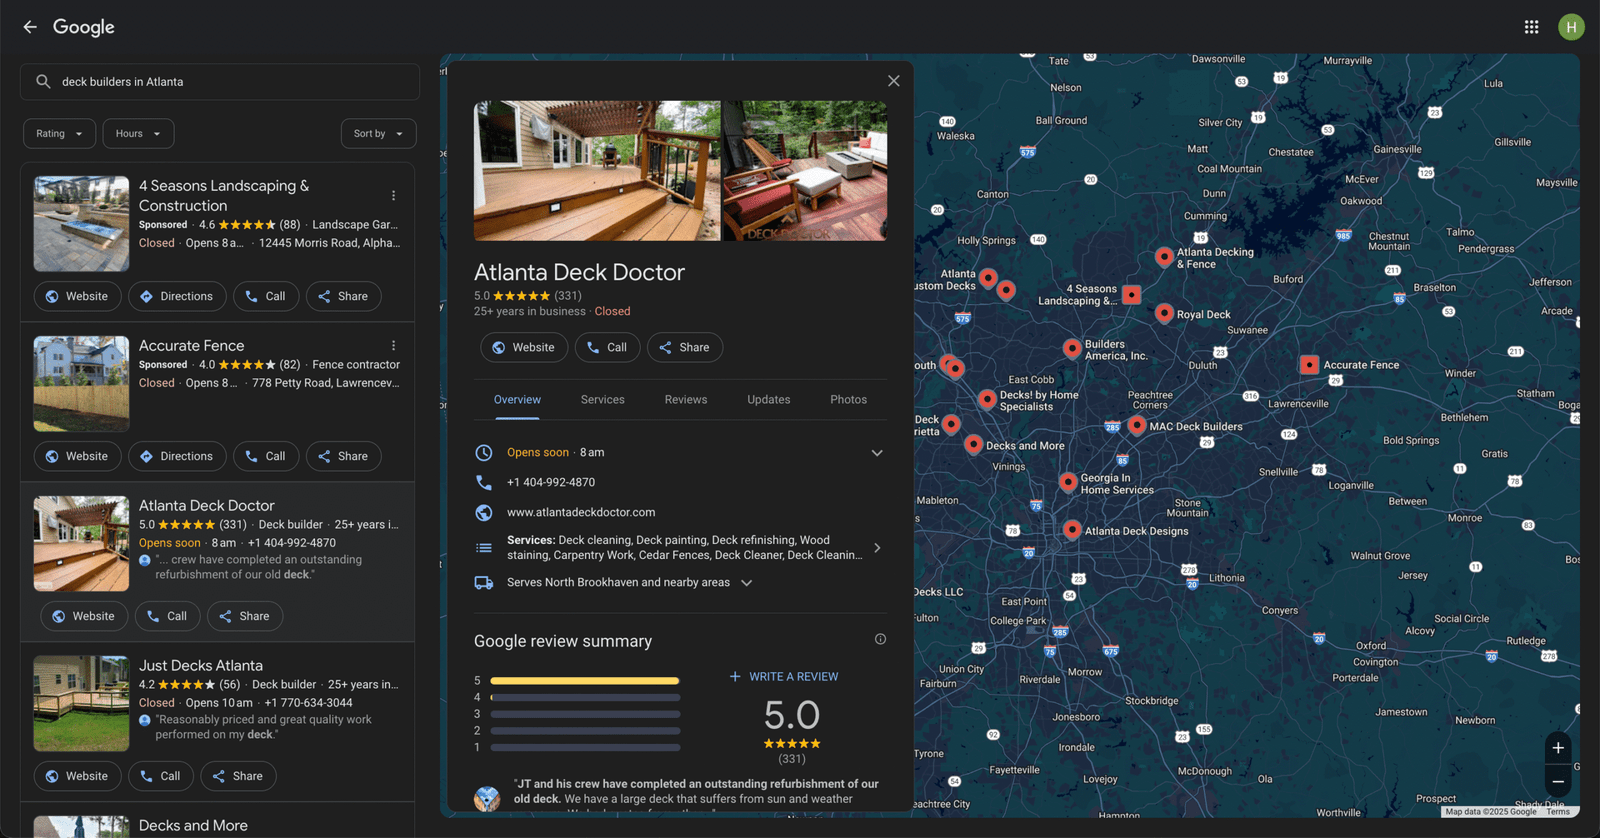
Task: Open the Rating filter dropdown
Action: 60,133
